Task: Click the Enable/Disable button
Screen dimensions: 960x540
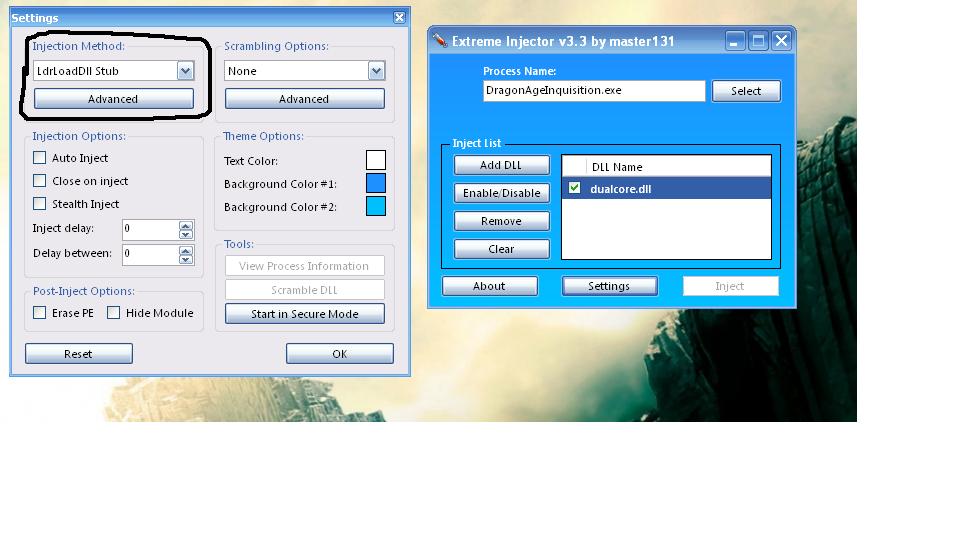Action: pos(501,193)
